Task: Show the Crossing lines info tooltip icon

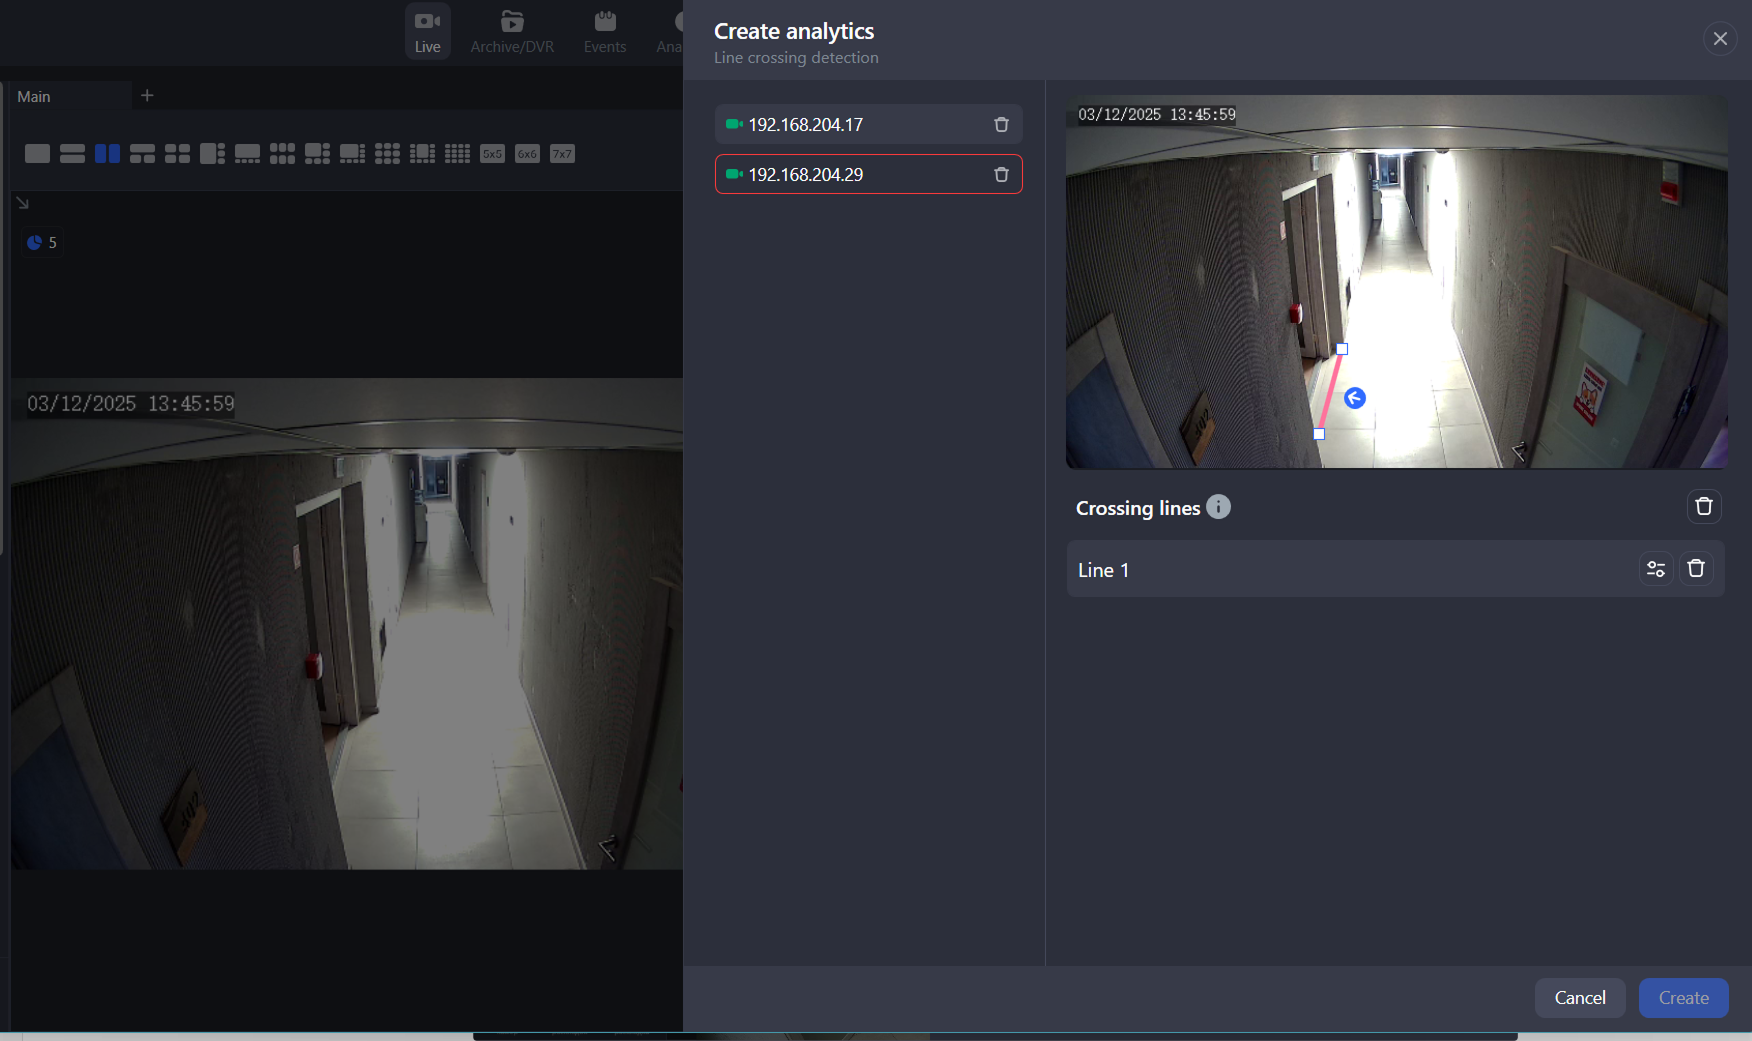Action: [x=1218, y=507]
